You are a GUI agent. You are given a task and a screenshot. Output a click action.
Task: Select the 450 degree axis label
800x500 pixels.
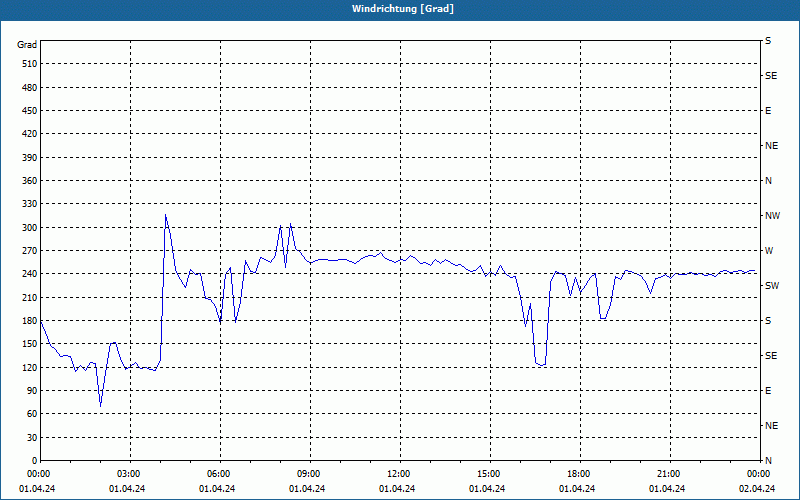pyautogui.click(x=30, y=111)
